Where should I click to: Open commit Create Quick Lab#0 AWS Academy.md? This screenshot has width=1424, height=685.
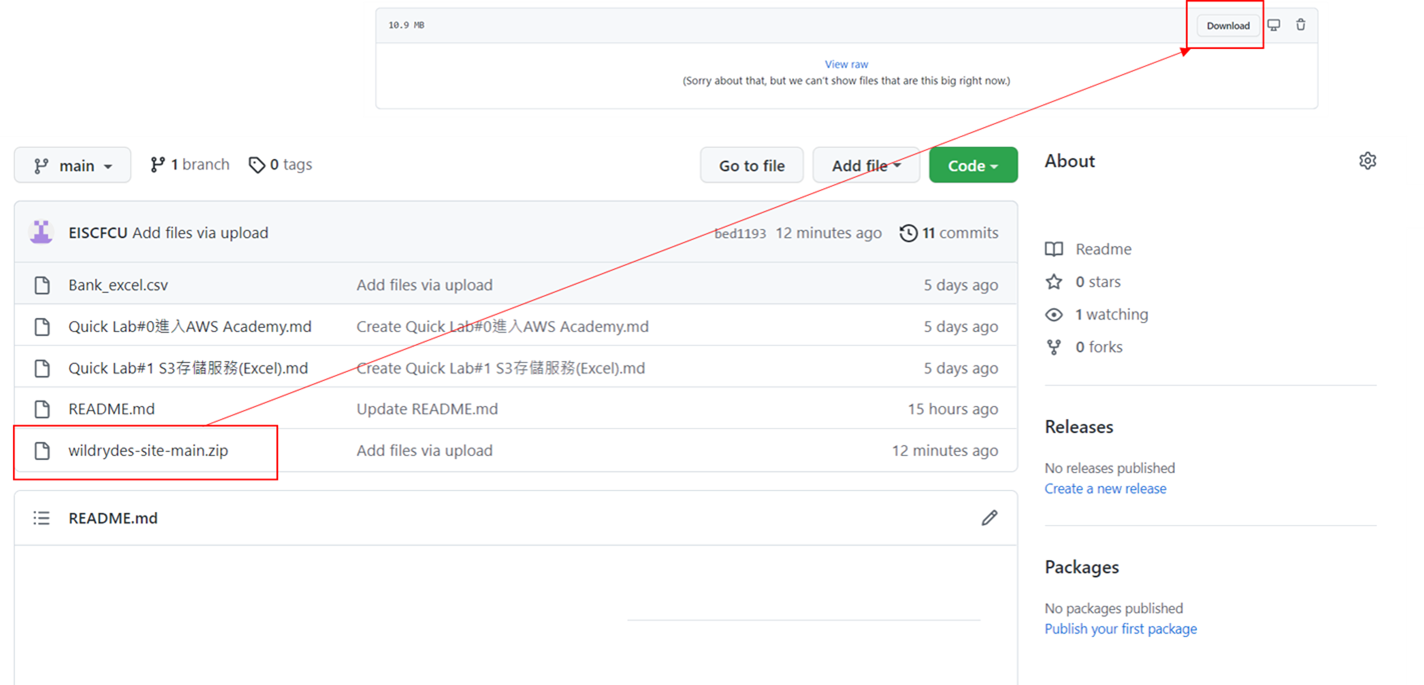tap(503, 327)
